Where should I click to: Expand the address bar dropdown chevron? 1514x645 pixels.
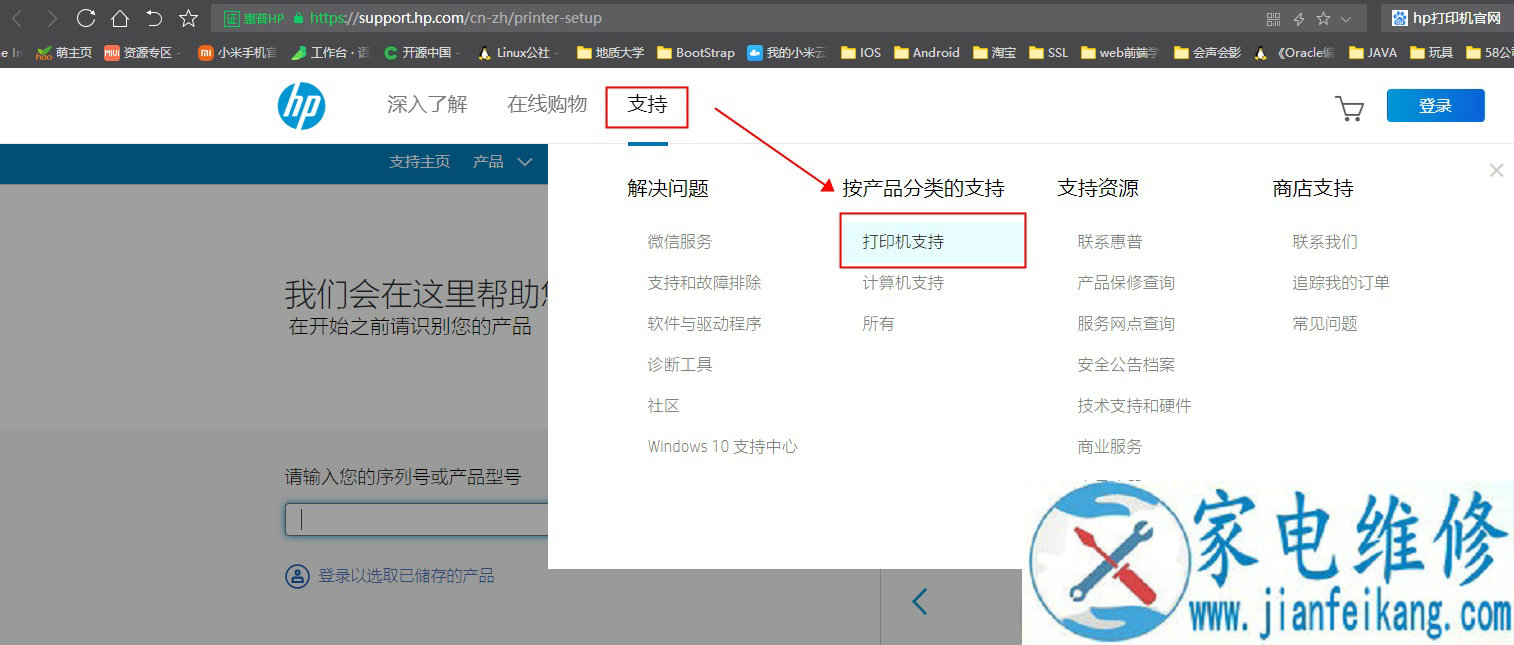coord(1346,19)
